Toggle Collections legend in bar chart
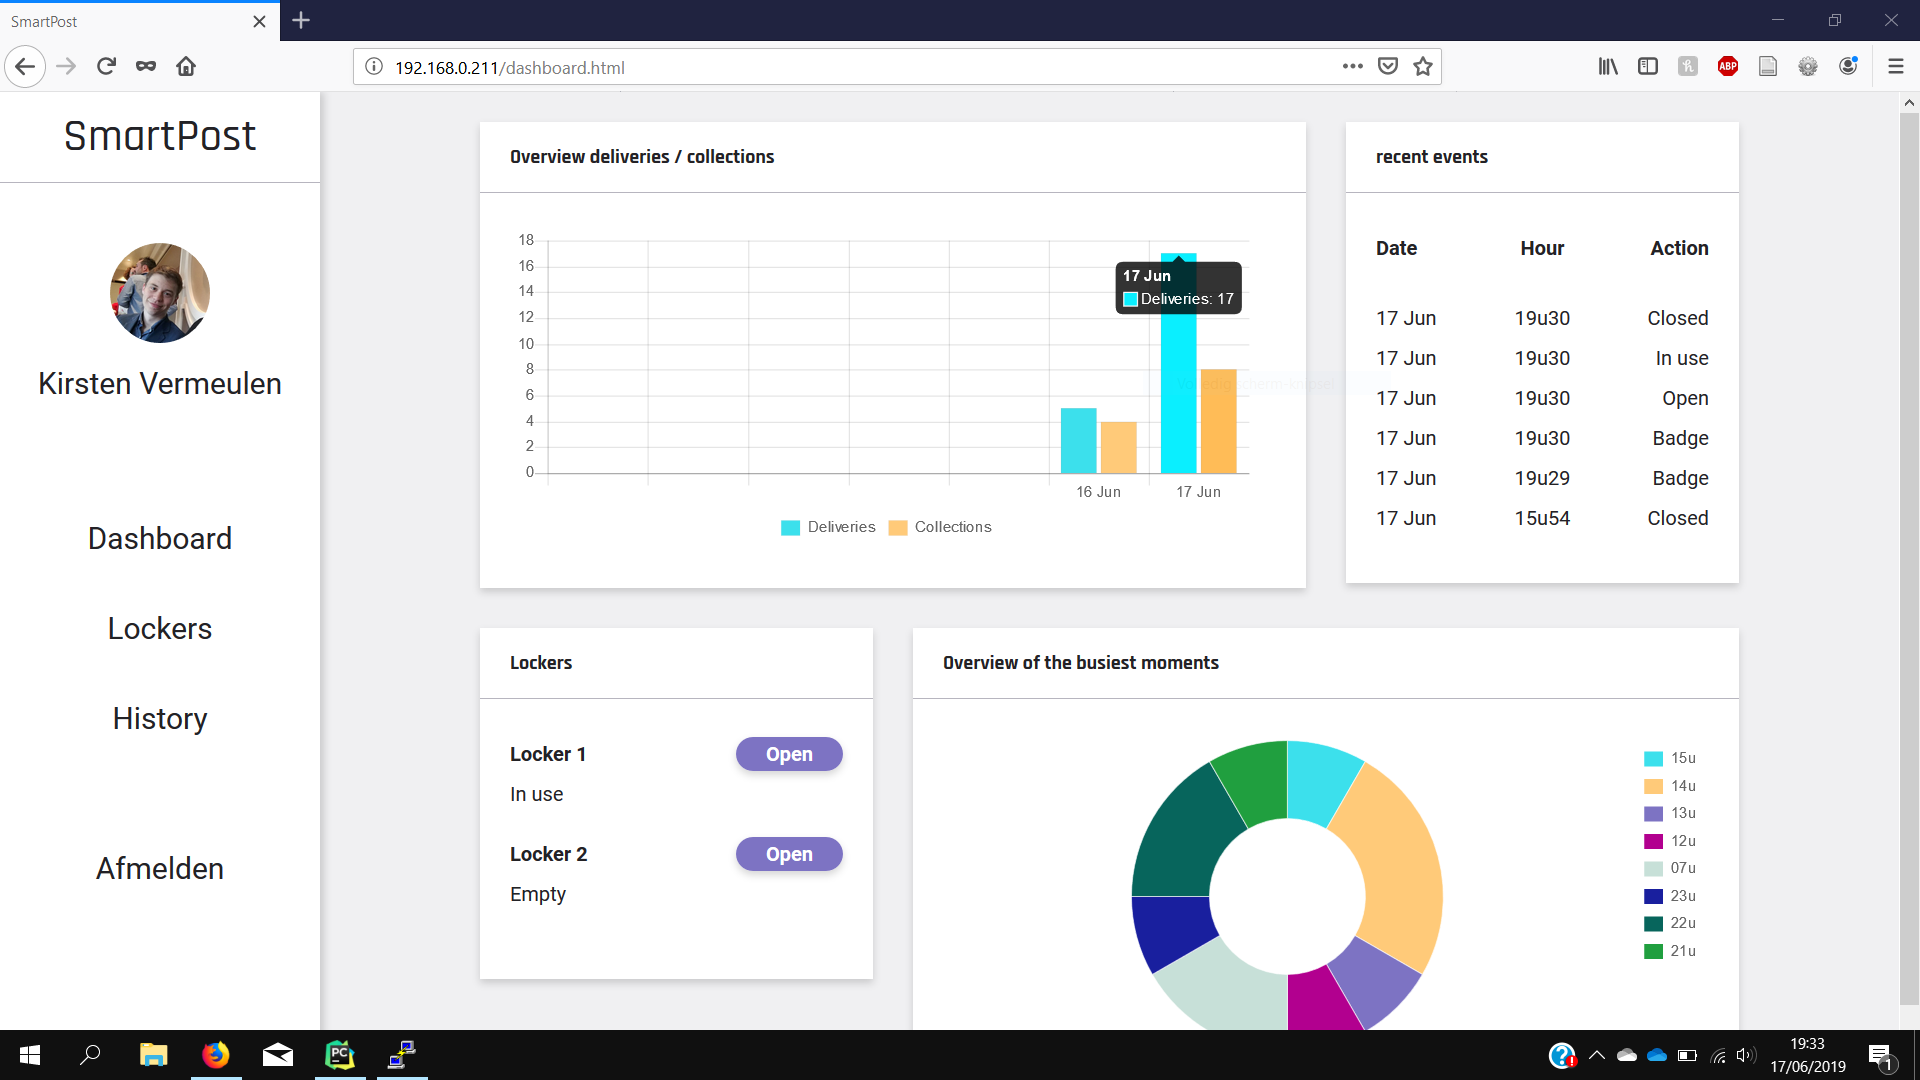The image size is (1920, 1080). pos(940,527)
